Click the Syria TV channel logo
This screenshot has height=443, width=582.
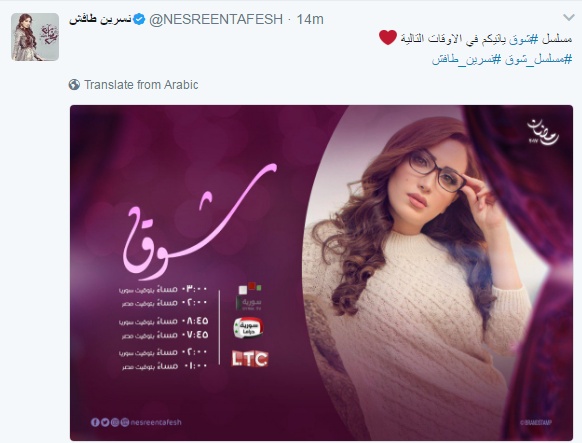click(249, 296)
